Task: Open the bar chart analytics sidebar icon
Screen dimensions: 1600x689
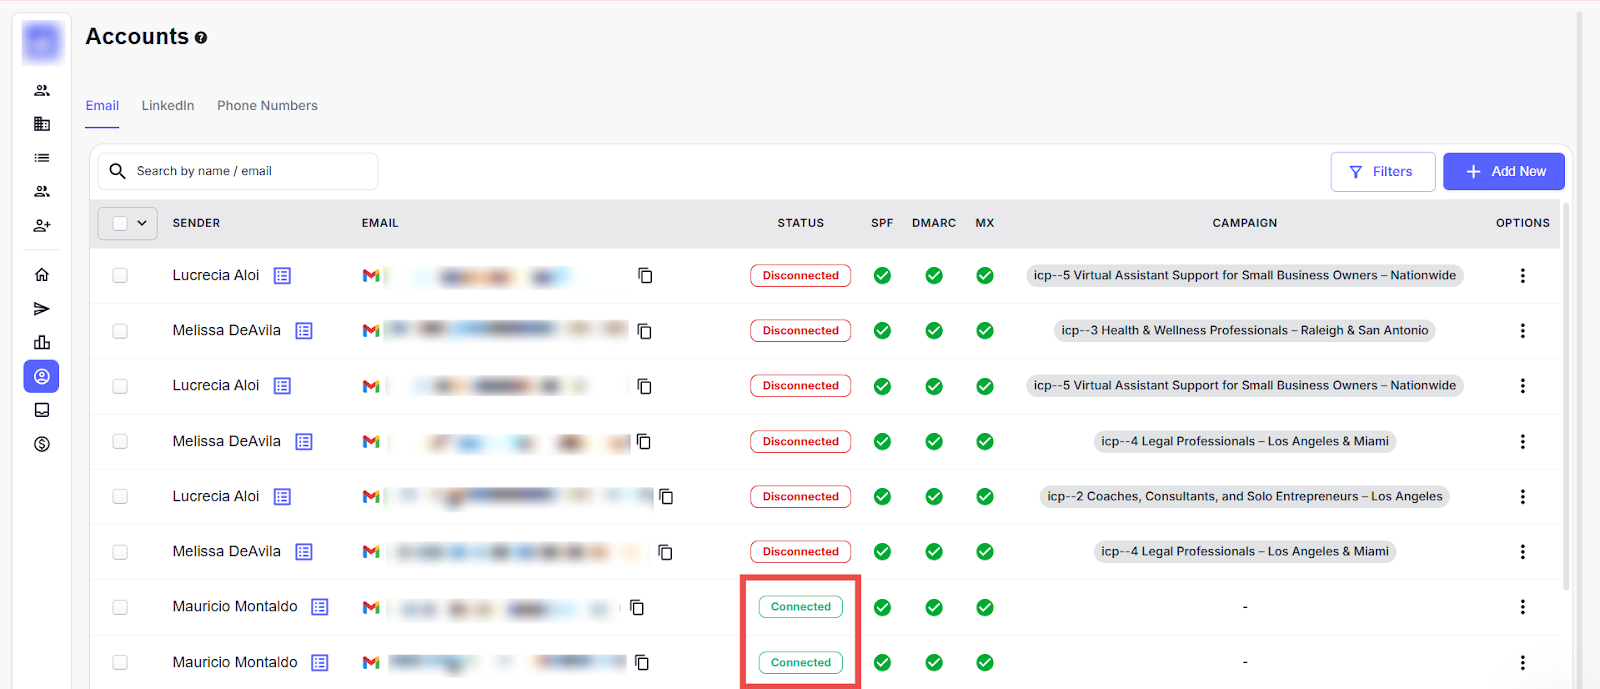Action: pos(42,343)
